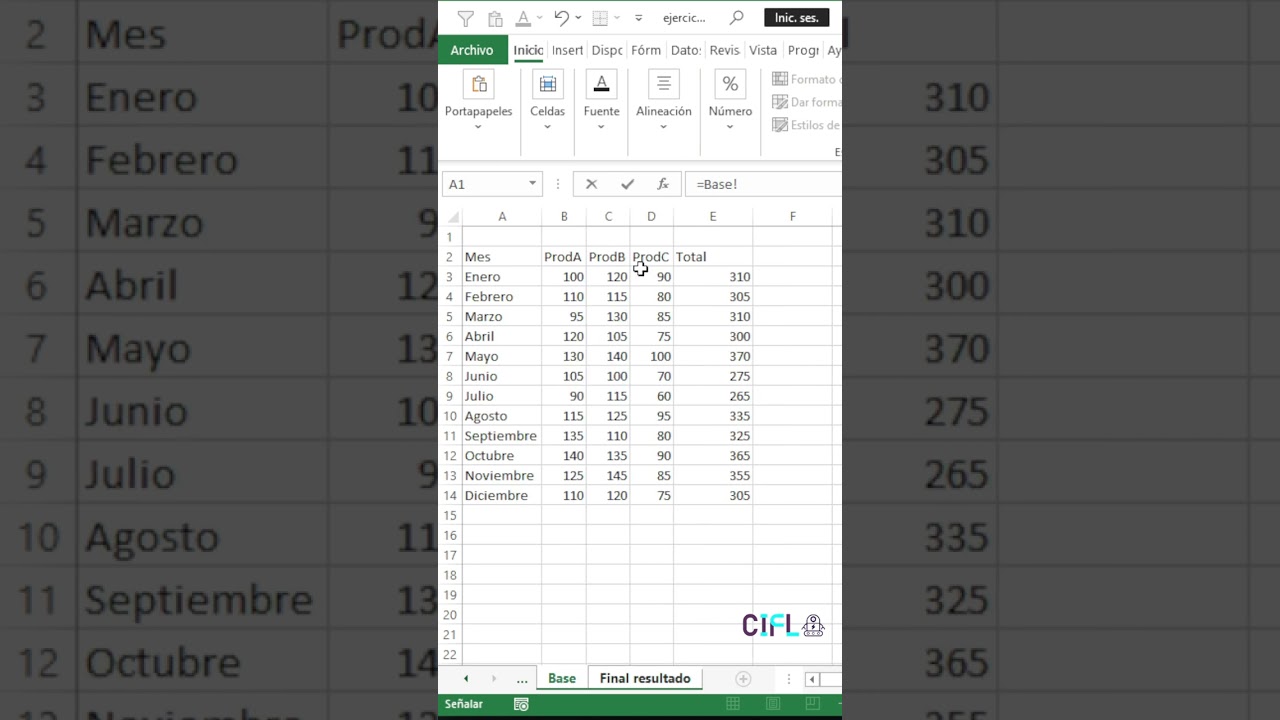The height and width of the screenshot is (720, 1280).
Task: Open the Fórmulas ribbon tab
Action: [x=646, y=50]
